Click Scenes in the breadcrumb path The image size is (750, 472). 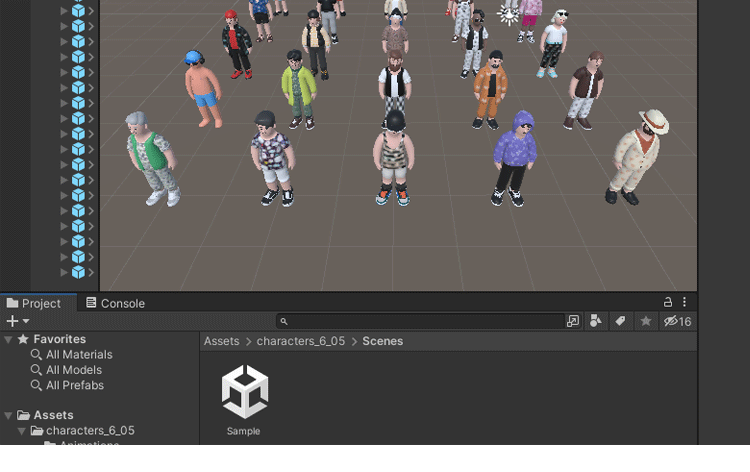[x=383, y=341]
